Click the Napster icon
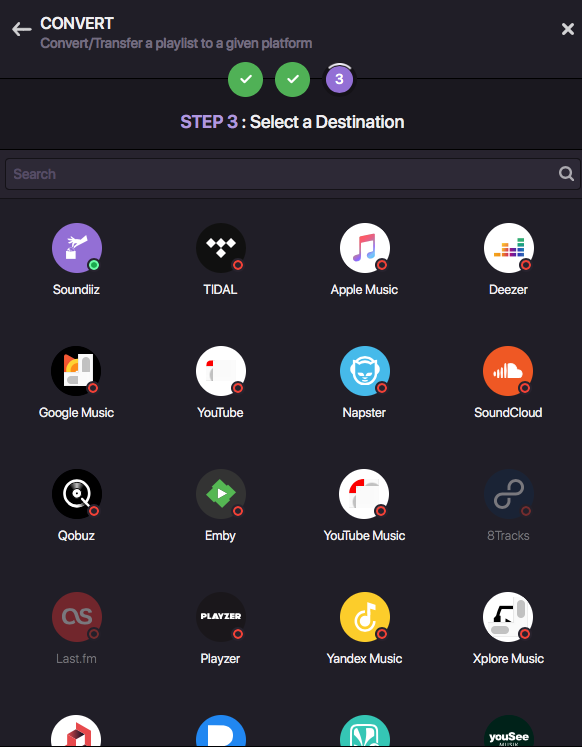The height and width of the screenshot is (747, 582). coord(365,371)
